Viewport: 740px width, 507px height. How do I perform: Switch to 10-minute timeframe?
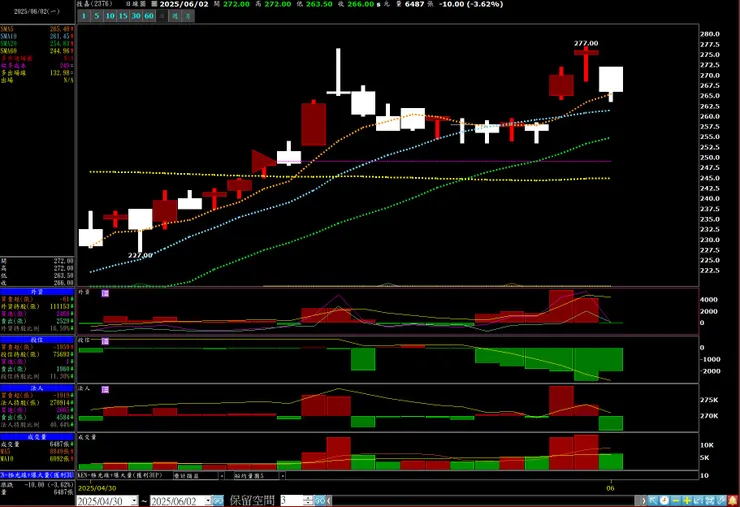[110, 16]
